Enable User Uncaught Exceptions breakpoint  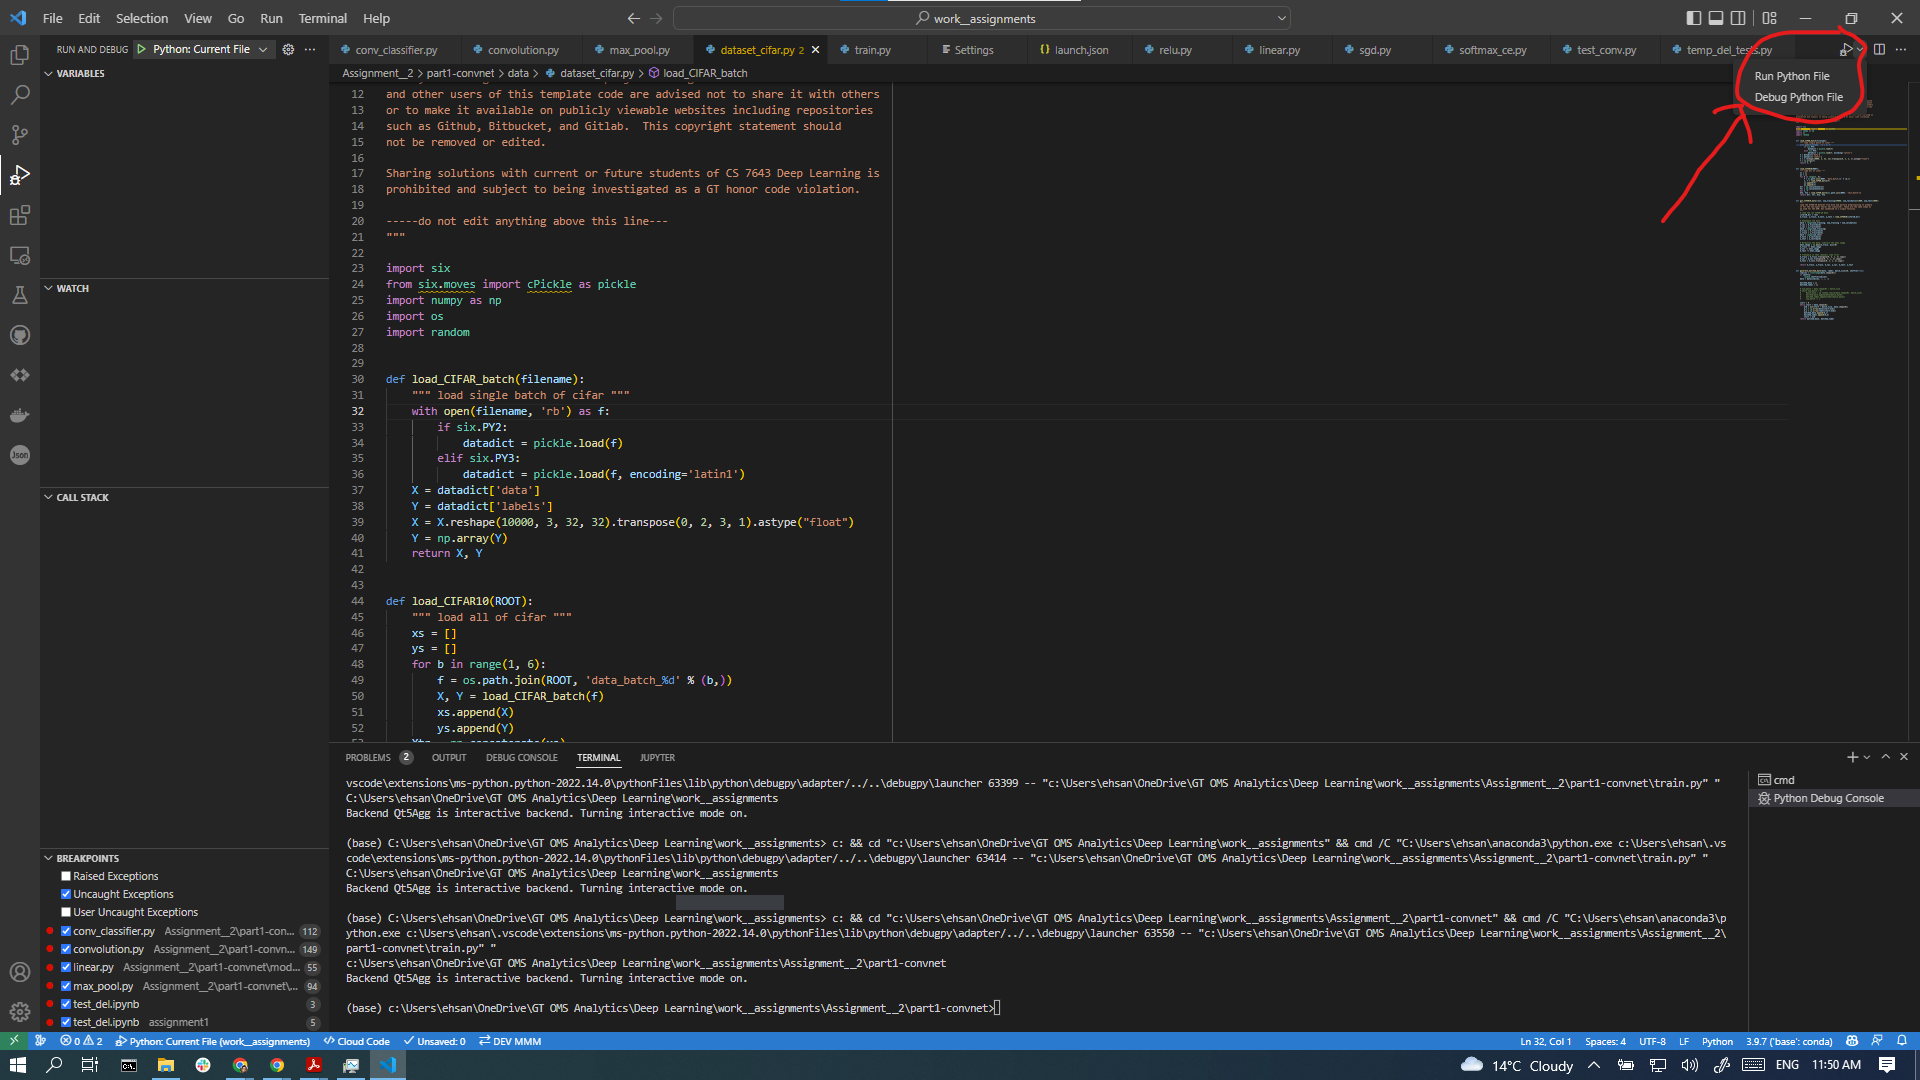(66, 912)
